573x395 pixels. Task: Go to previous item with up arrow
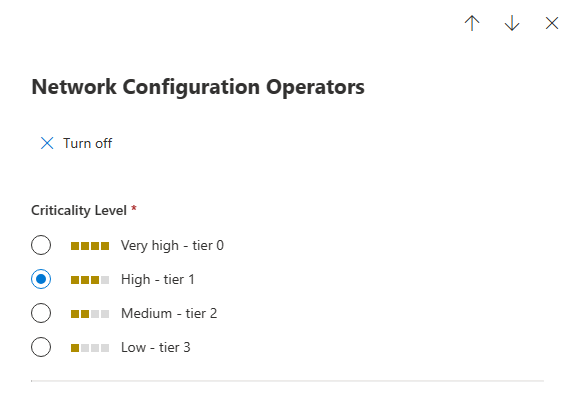click(472, 23)
